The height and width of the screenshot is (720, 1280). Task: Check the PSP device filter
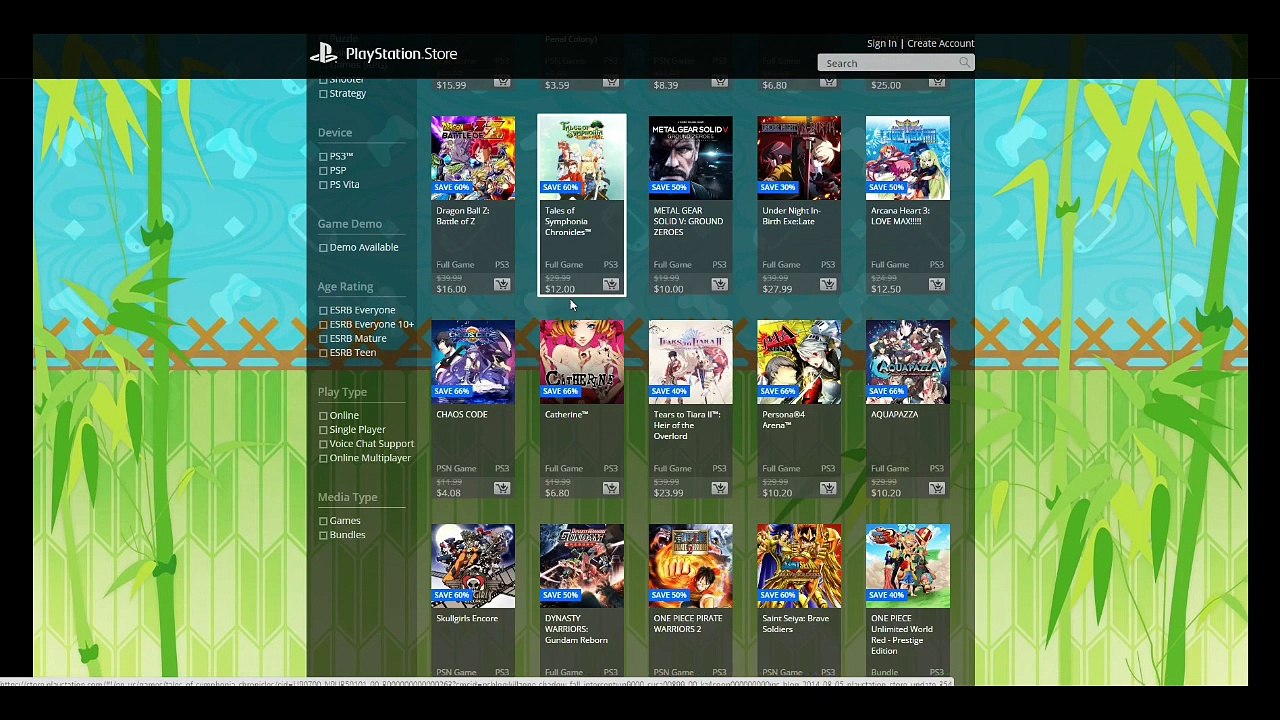pos(323,171)
